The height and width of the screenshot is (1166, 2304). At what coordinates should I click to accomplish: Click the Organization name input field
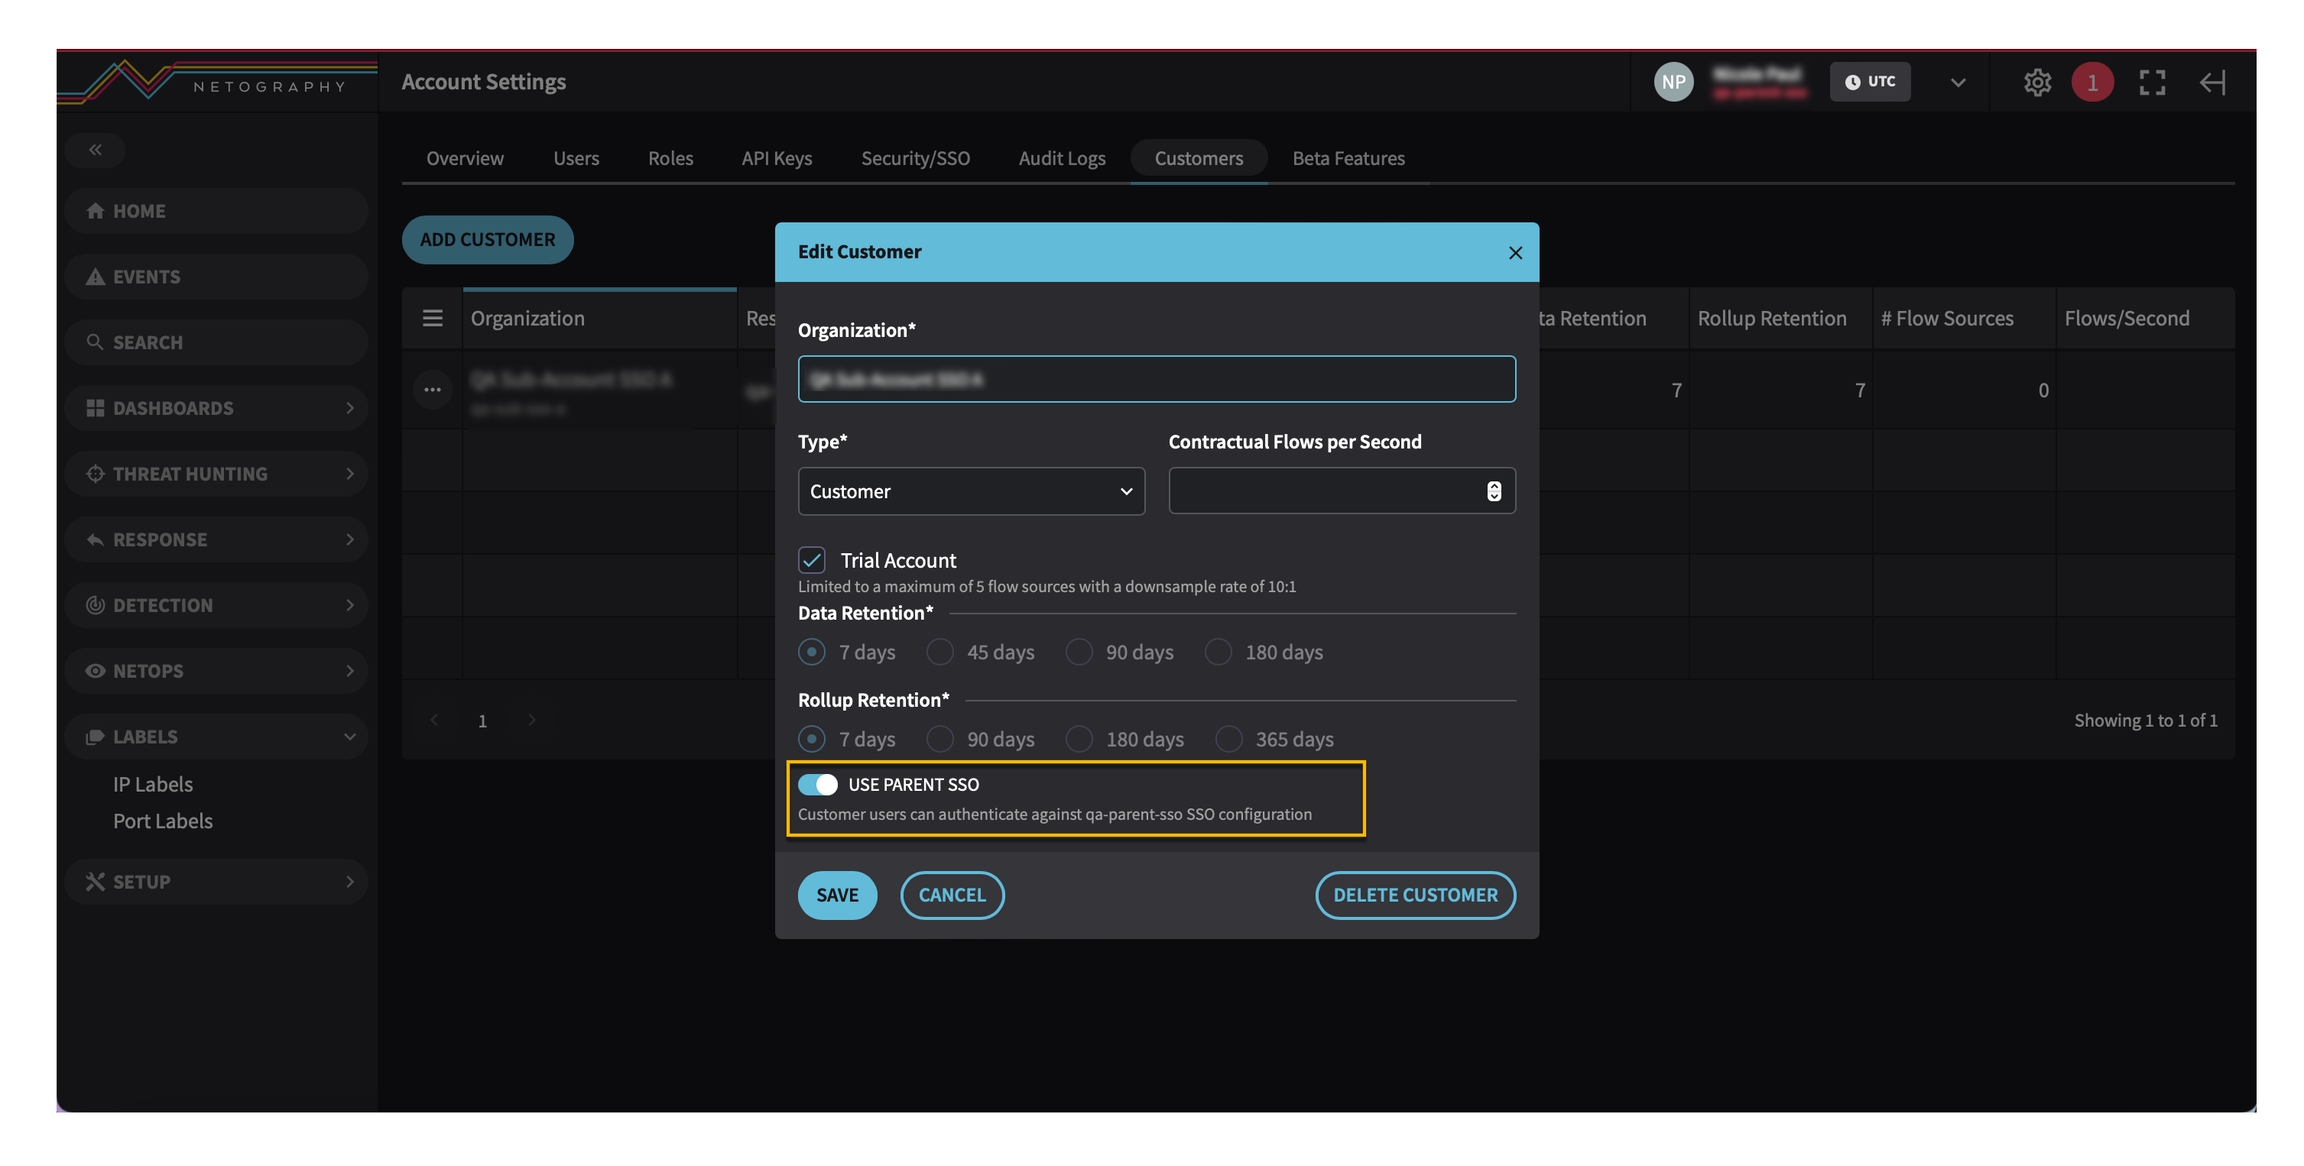pyautogui.click(x=1156, y=380)
